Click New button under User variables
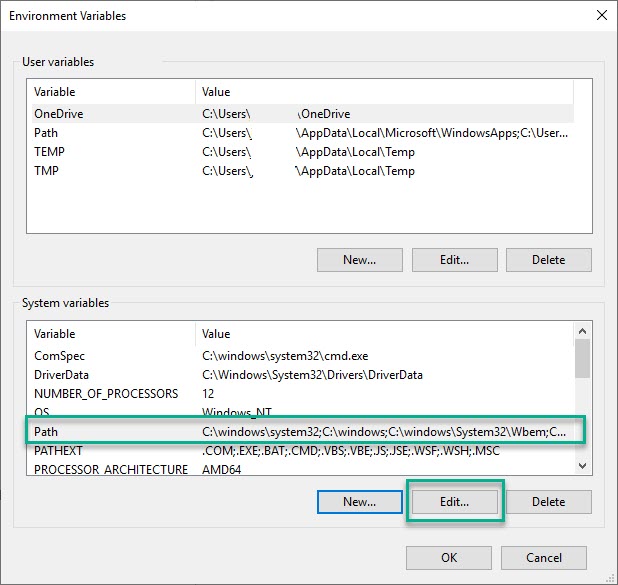Viewport: 618px width, 585px height. click(x=359, y=260)
